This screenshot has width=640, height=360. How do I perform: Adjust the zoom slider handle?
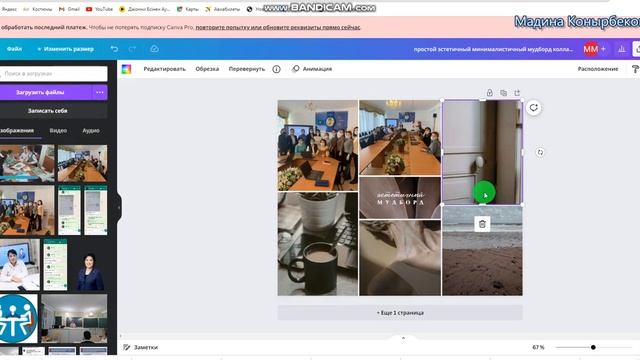point(593,347)
